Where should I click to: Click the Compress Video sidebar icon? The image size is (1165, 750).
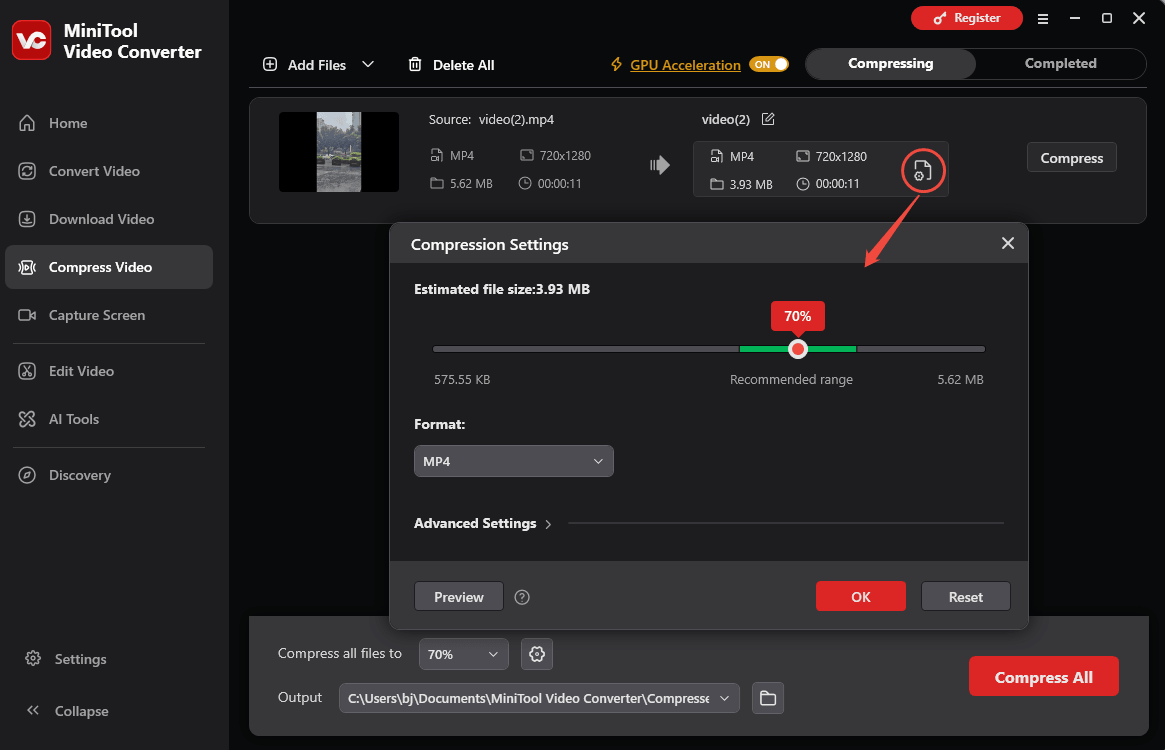pos(27,267)
